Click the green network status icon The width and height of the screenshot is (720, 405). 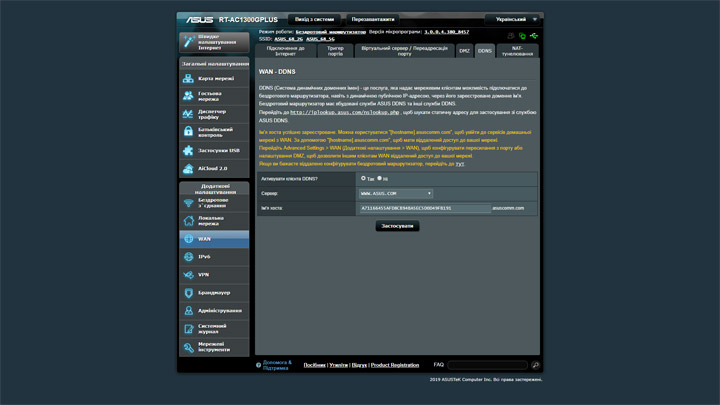click(522, 36)
